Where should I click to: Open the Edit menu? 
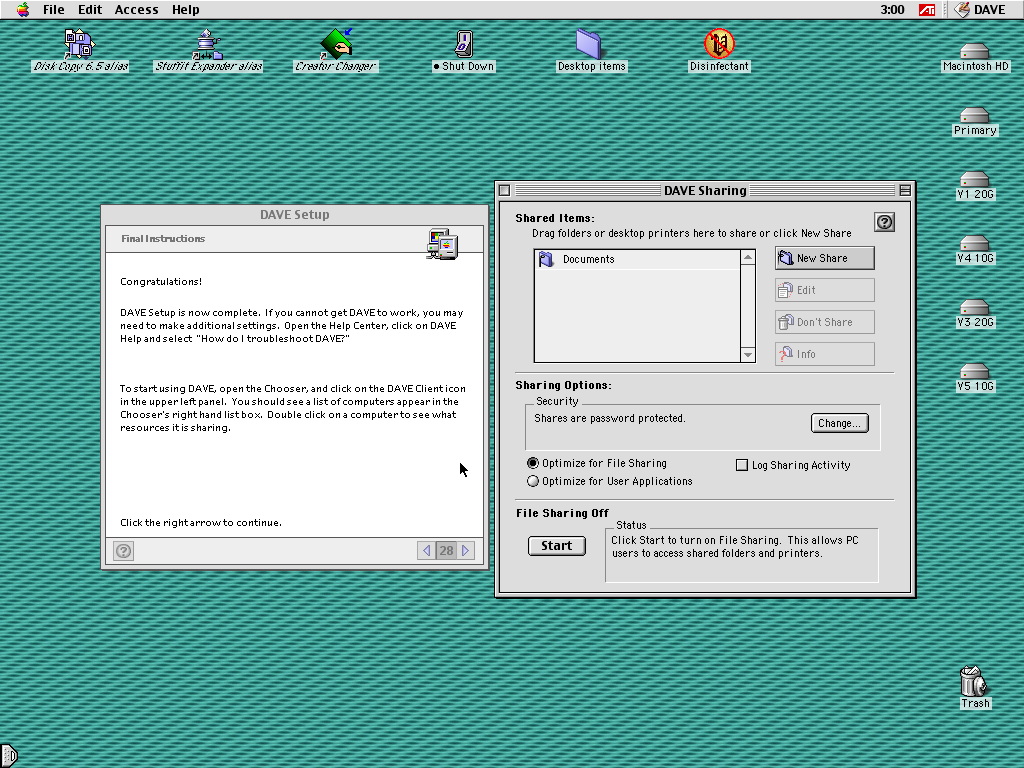coord(90,10)
